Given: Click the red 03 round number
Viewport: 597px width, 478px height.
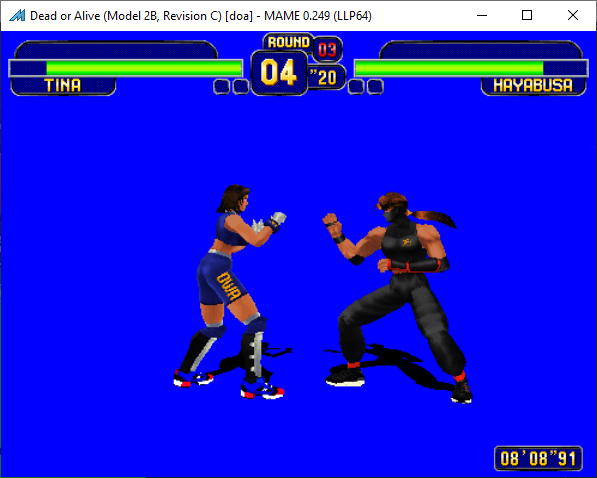Looking at the screenshot, I should tap(327, 49).
